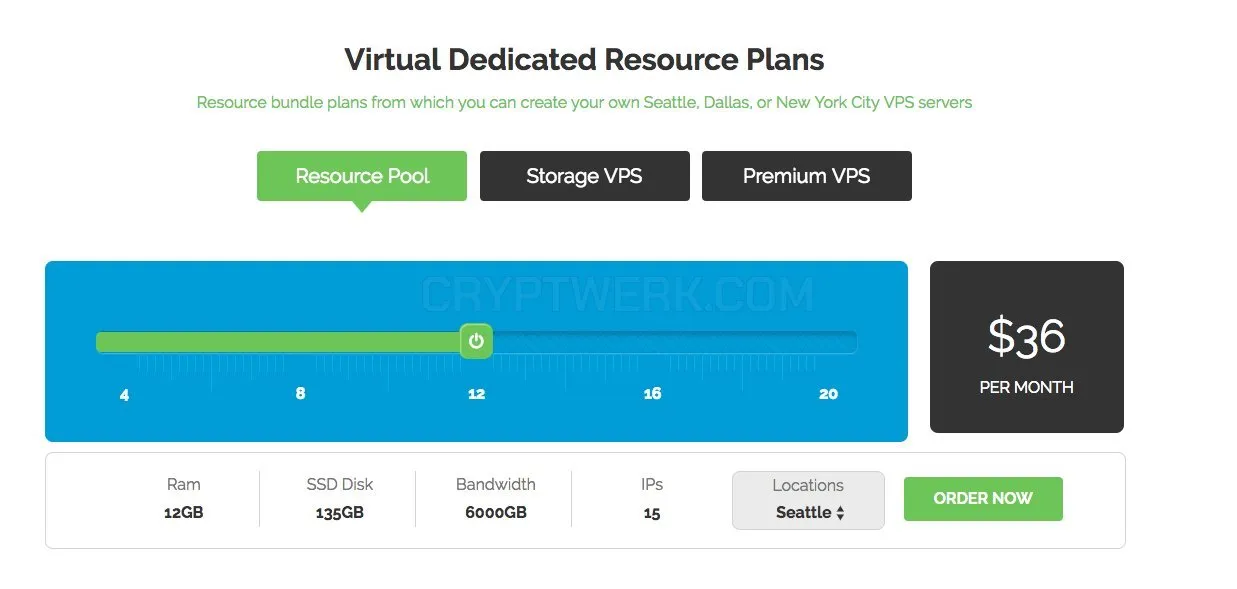Set slider to the 20 mark
Image resolution: width=1237 pixels, height=589 pixels.
click(828, 393)
